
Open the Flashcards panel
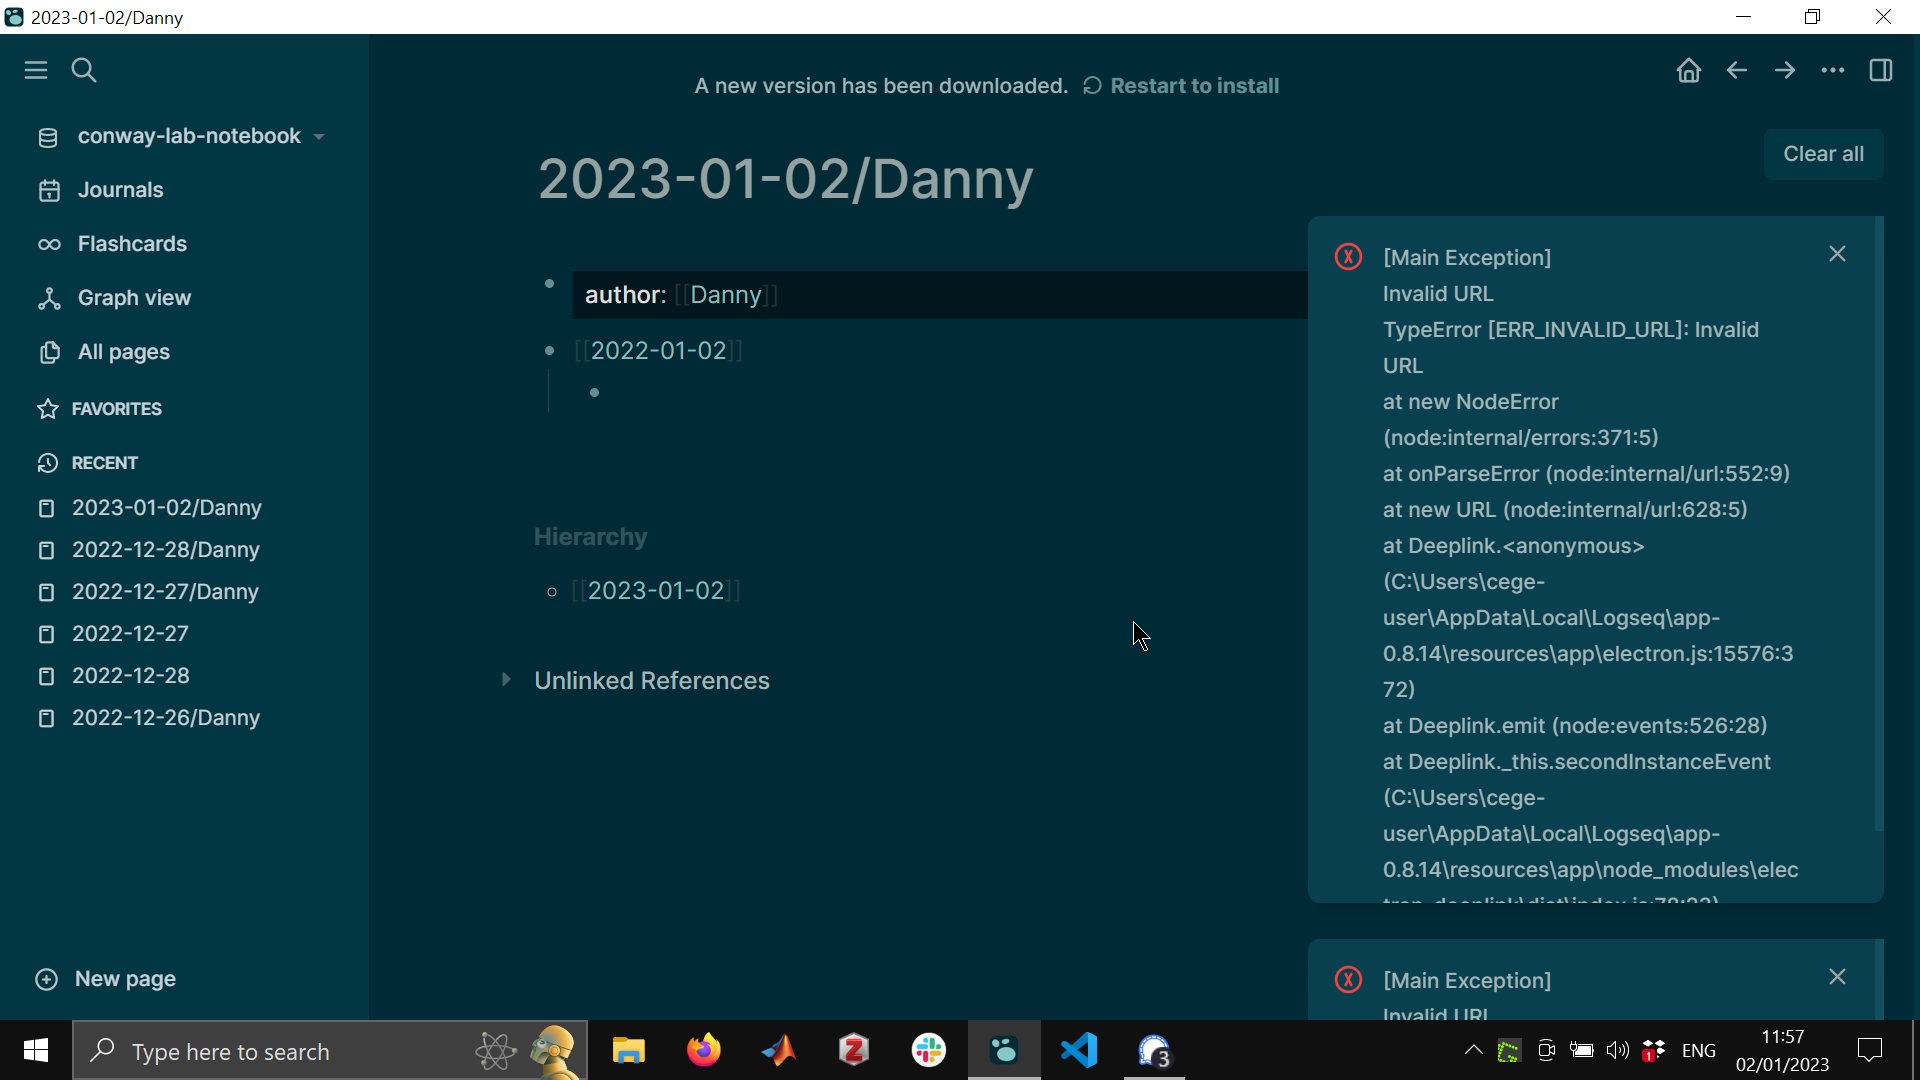point(132,243)
